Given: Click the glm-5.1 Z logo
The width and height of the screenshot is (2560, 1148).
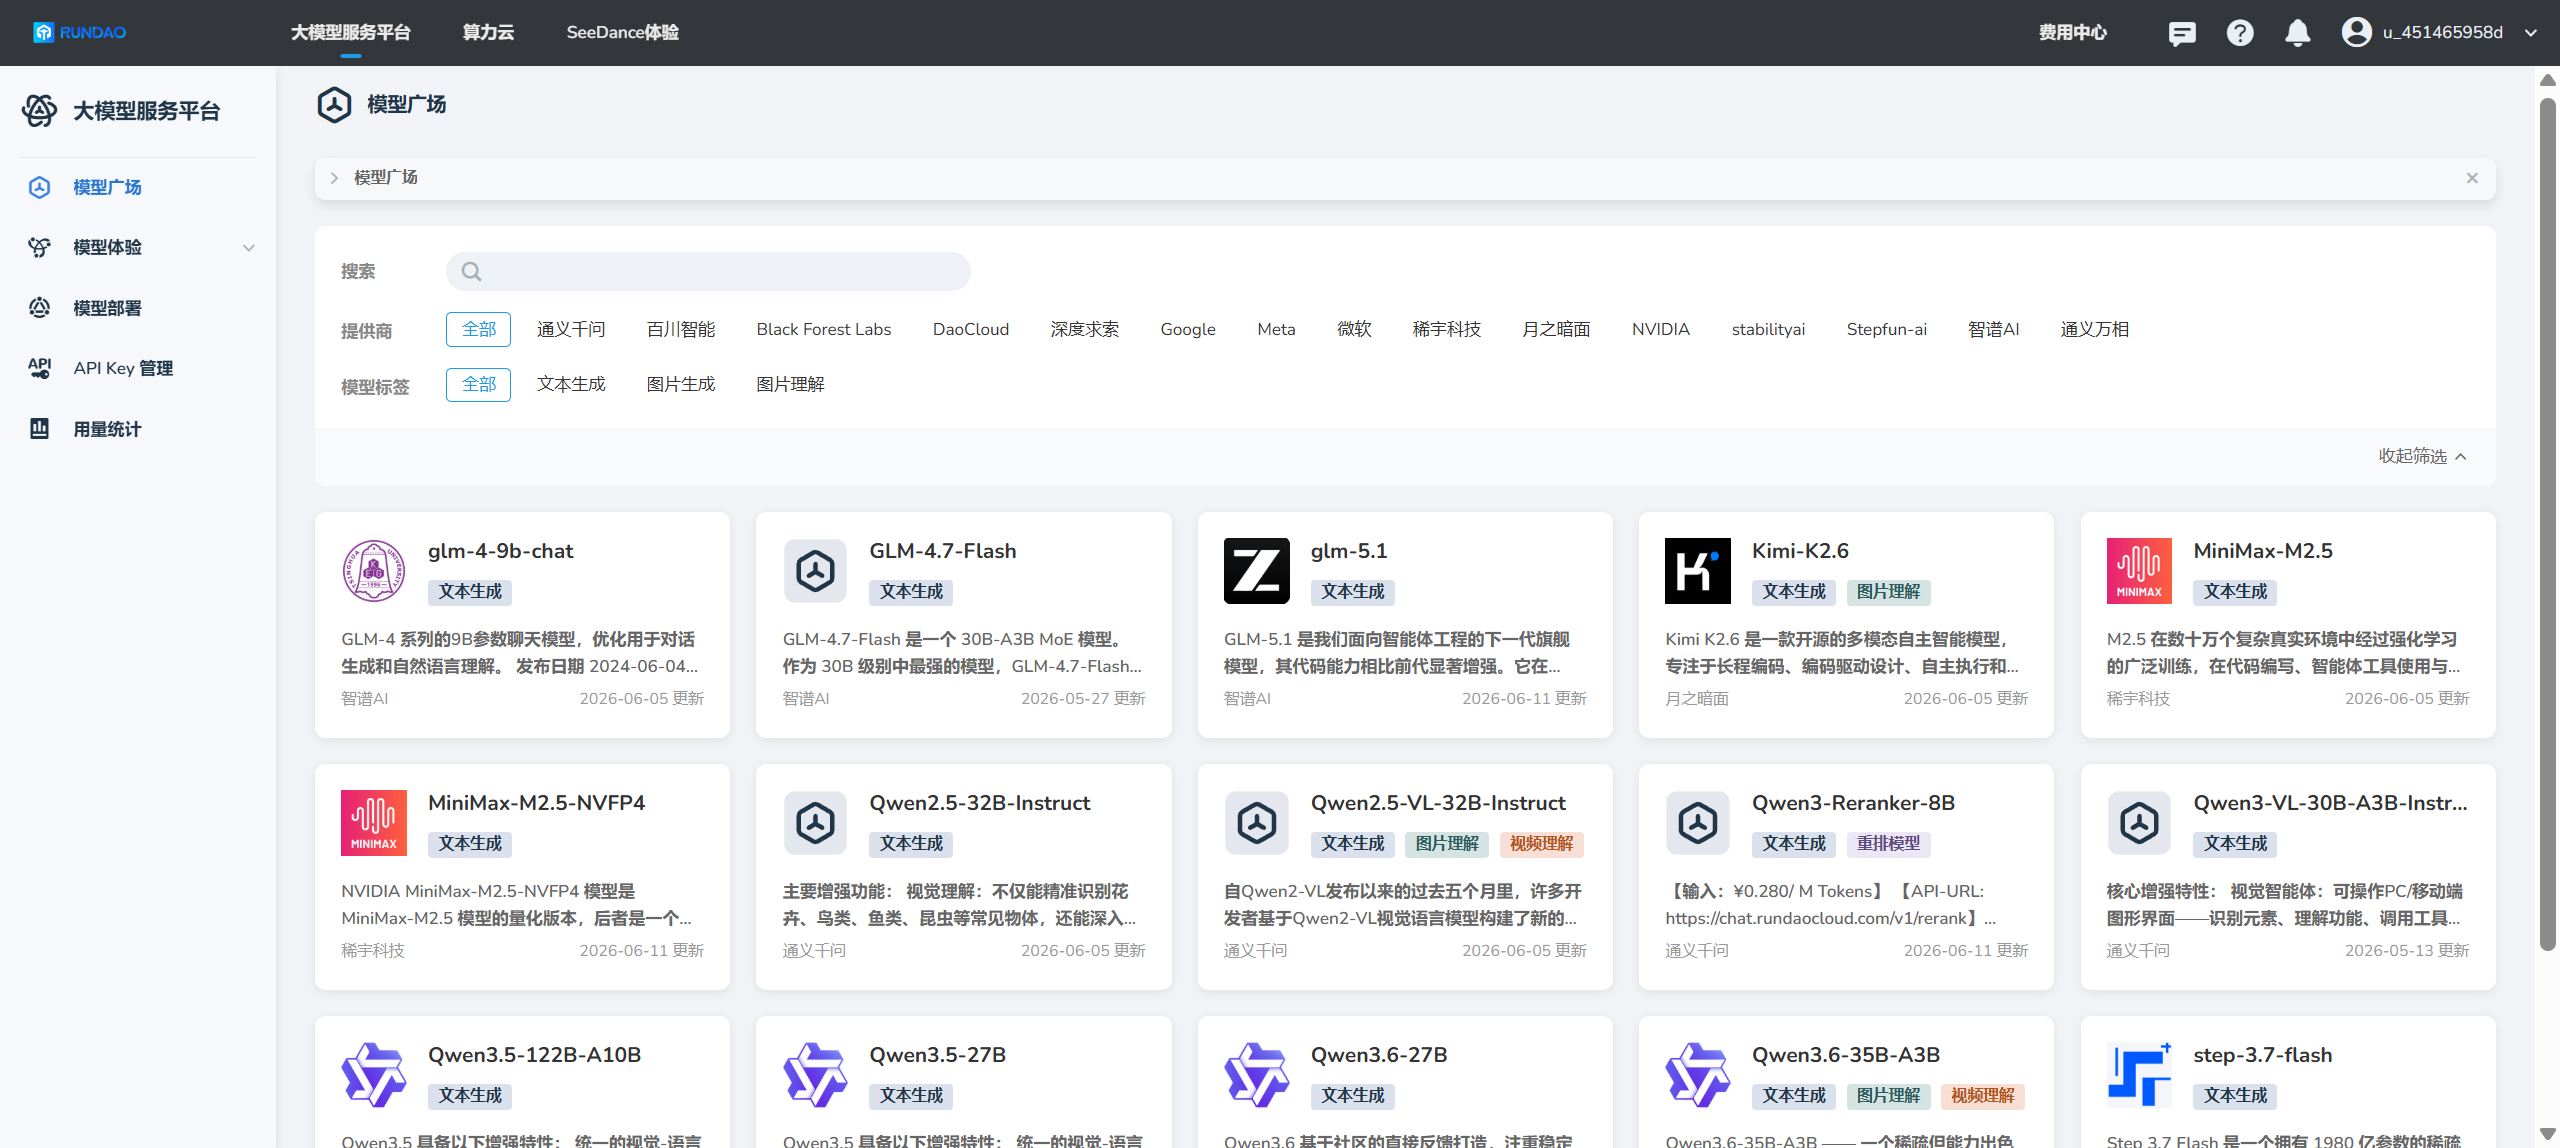Looking at the screenshot, I should pyautogui.click(x=1257, y=571).
